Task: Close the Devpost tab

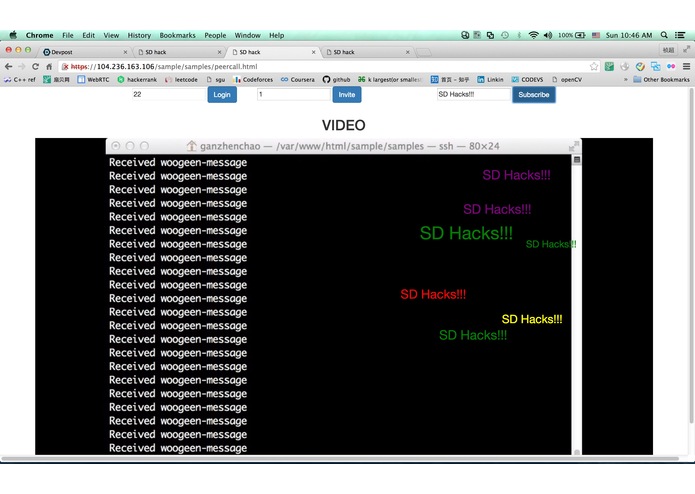Action: tap(125, 52)
